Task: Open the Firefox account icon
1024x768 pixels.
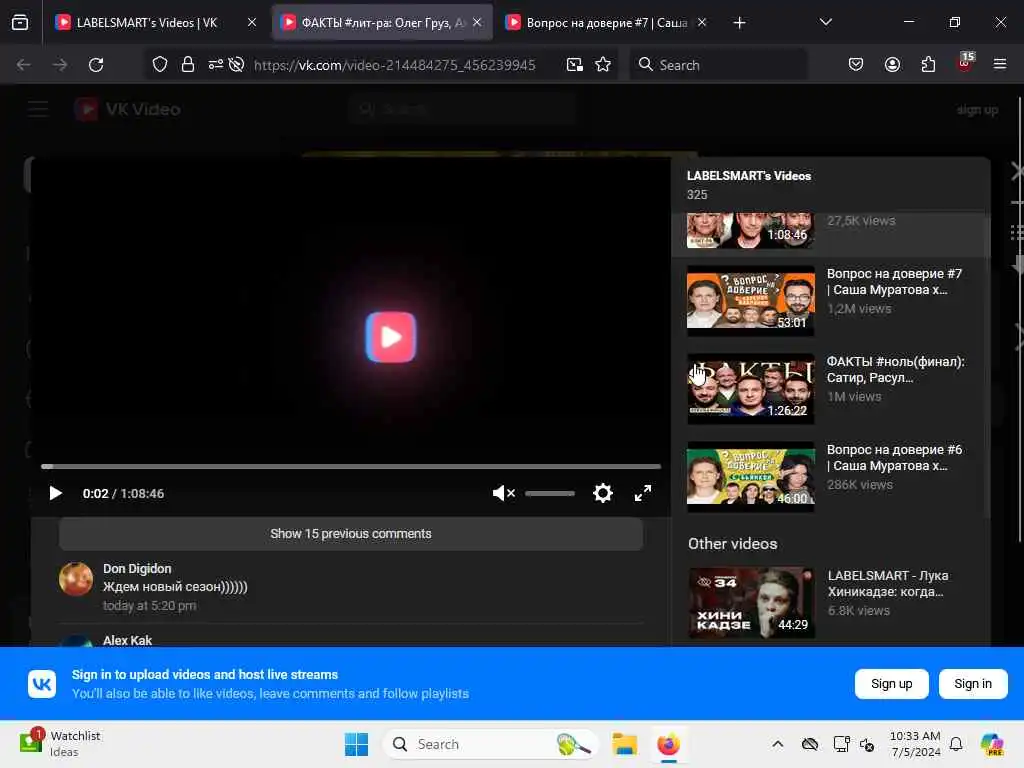Action: click(x=892, y=64)
